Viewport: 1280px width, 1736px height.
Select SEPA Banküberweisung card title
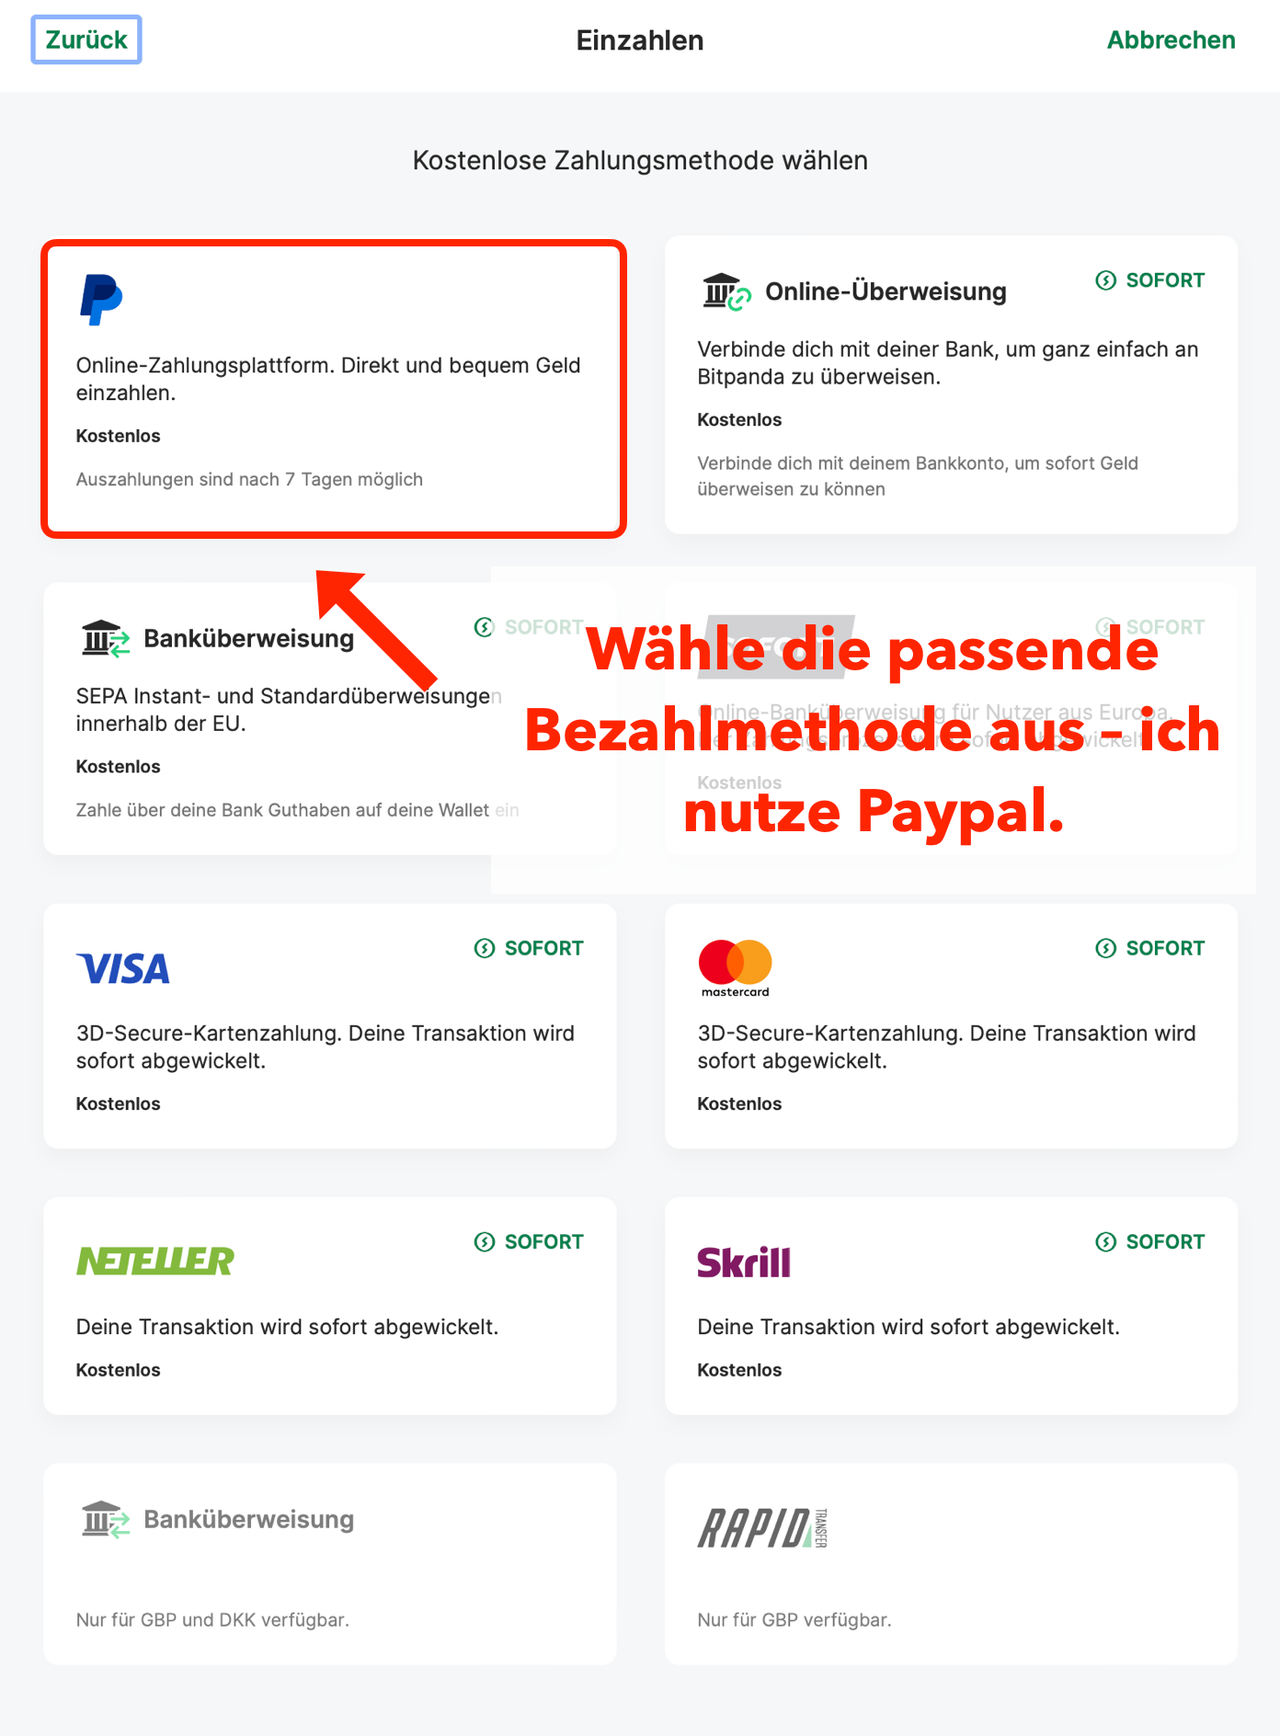pyautogui.click(x=249, y=639)
